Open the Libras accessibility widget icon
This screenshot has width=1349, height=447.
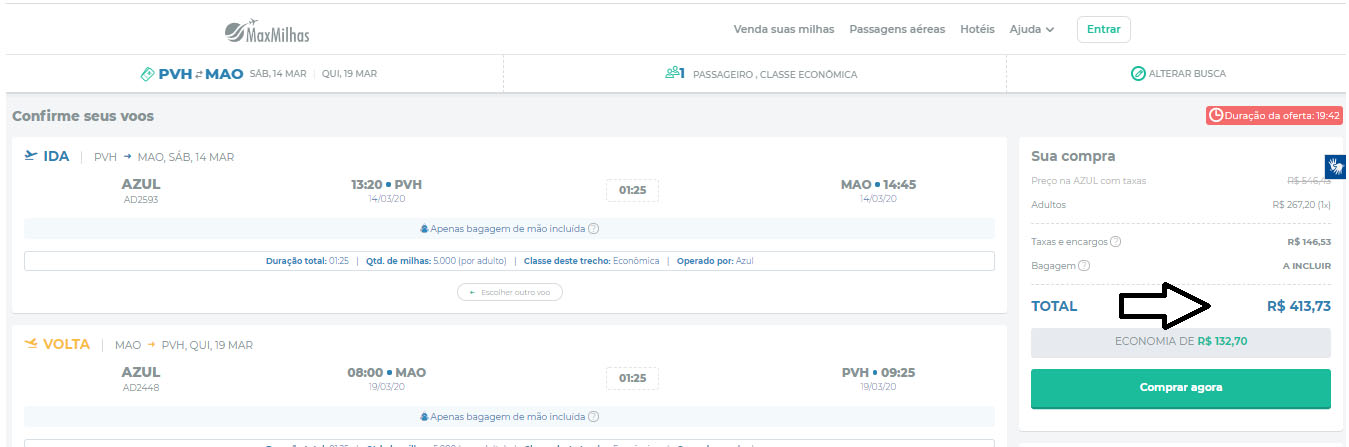pyautogui.click(x=1336, y=166)
